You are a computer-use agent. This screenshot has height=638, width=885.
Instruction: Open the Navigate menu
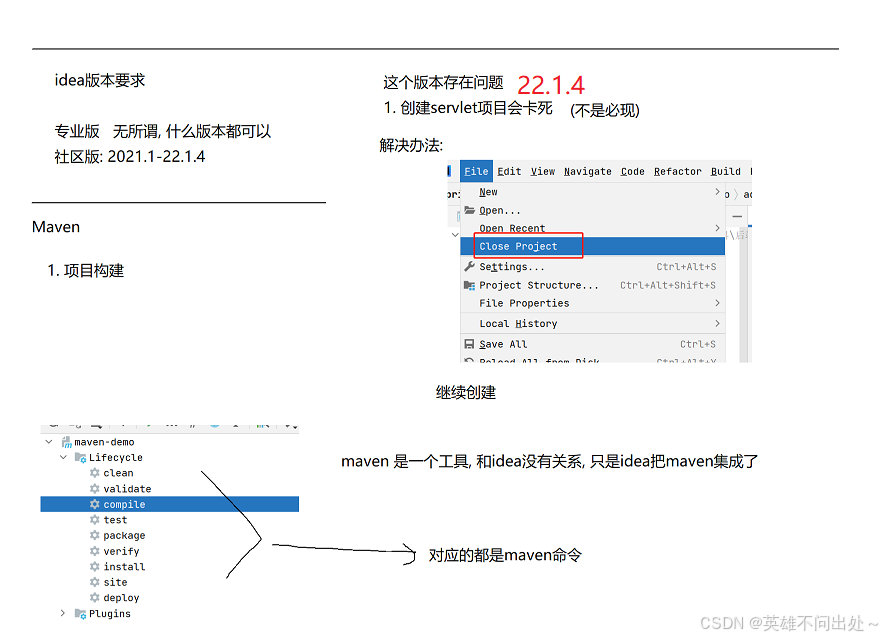coord(588,171)
